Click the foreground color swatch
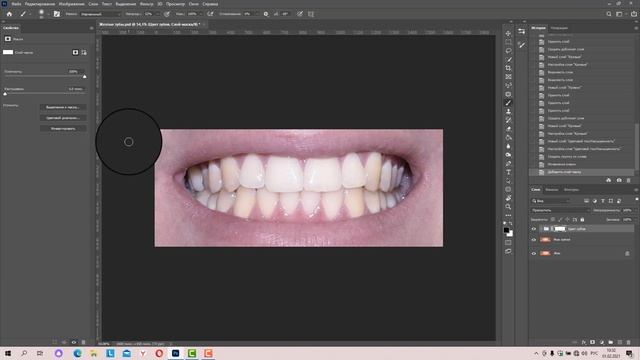Screen dimensions: 640x360 [x=507, y=230]
